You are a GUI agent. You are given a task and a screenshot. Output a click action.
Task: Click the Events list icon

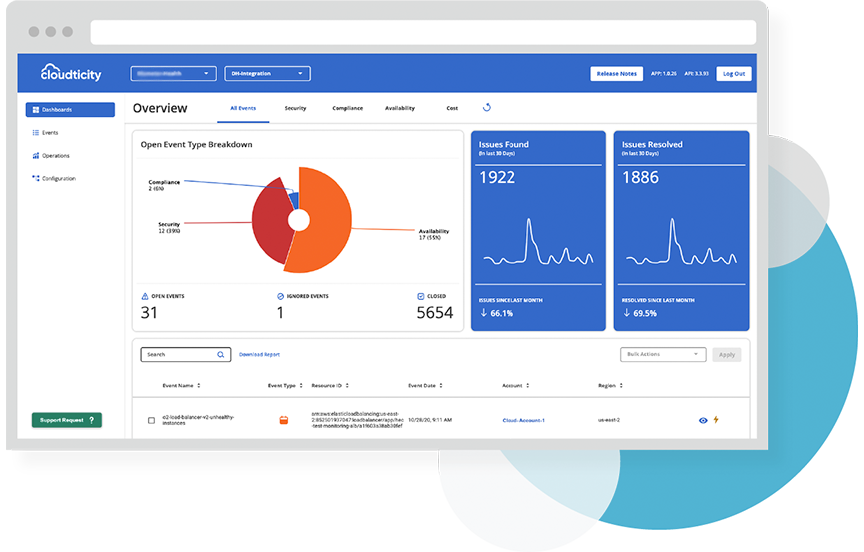36,133
